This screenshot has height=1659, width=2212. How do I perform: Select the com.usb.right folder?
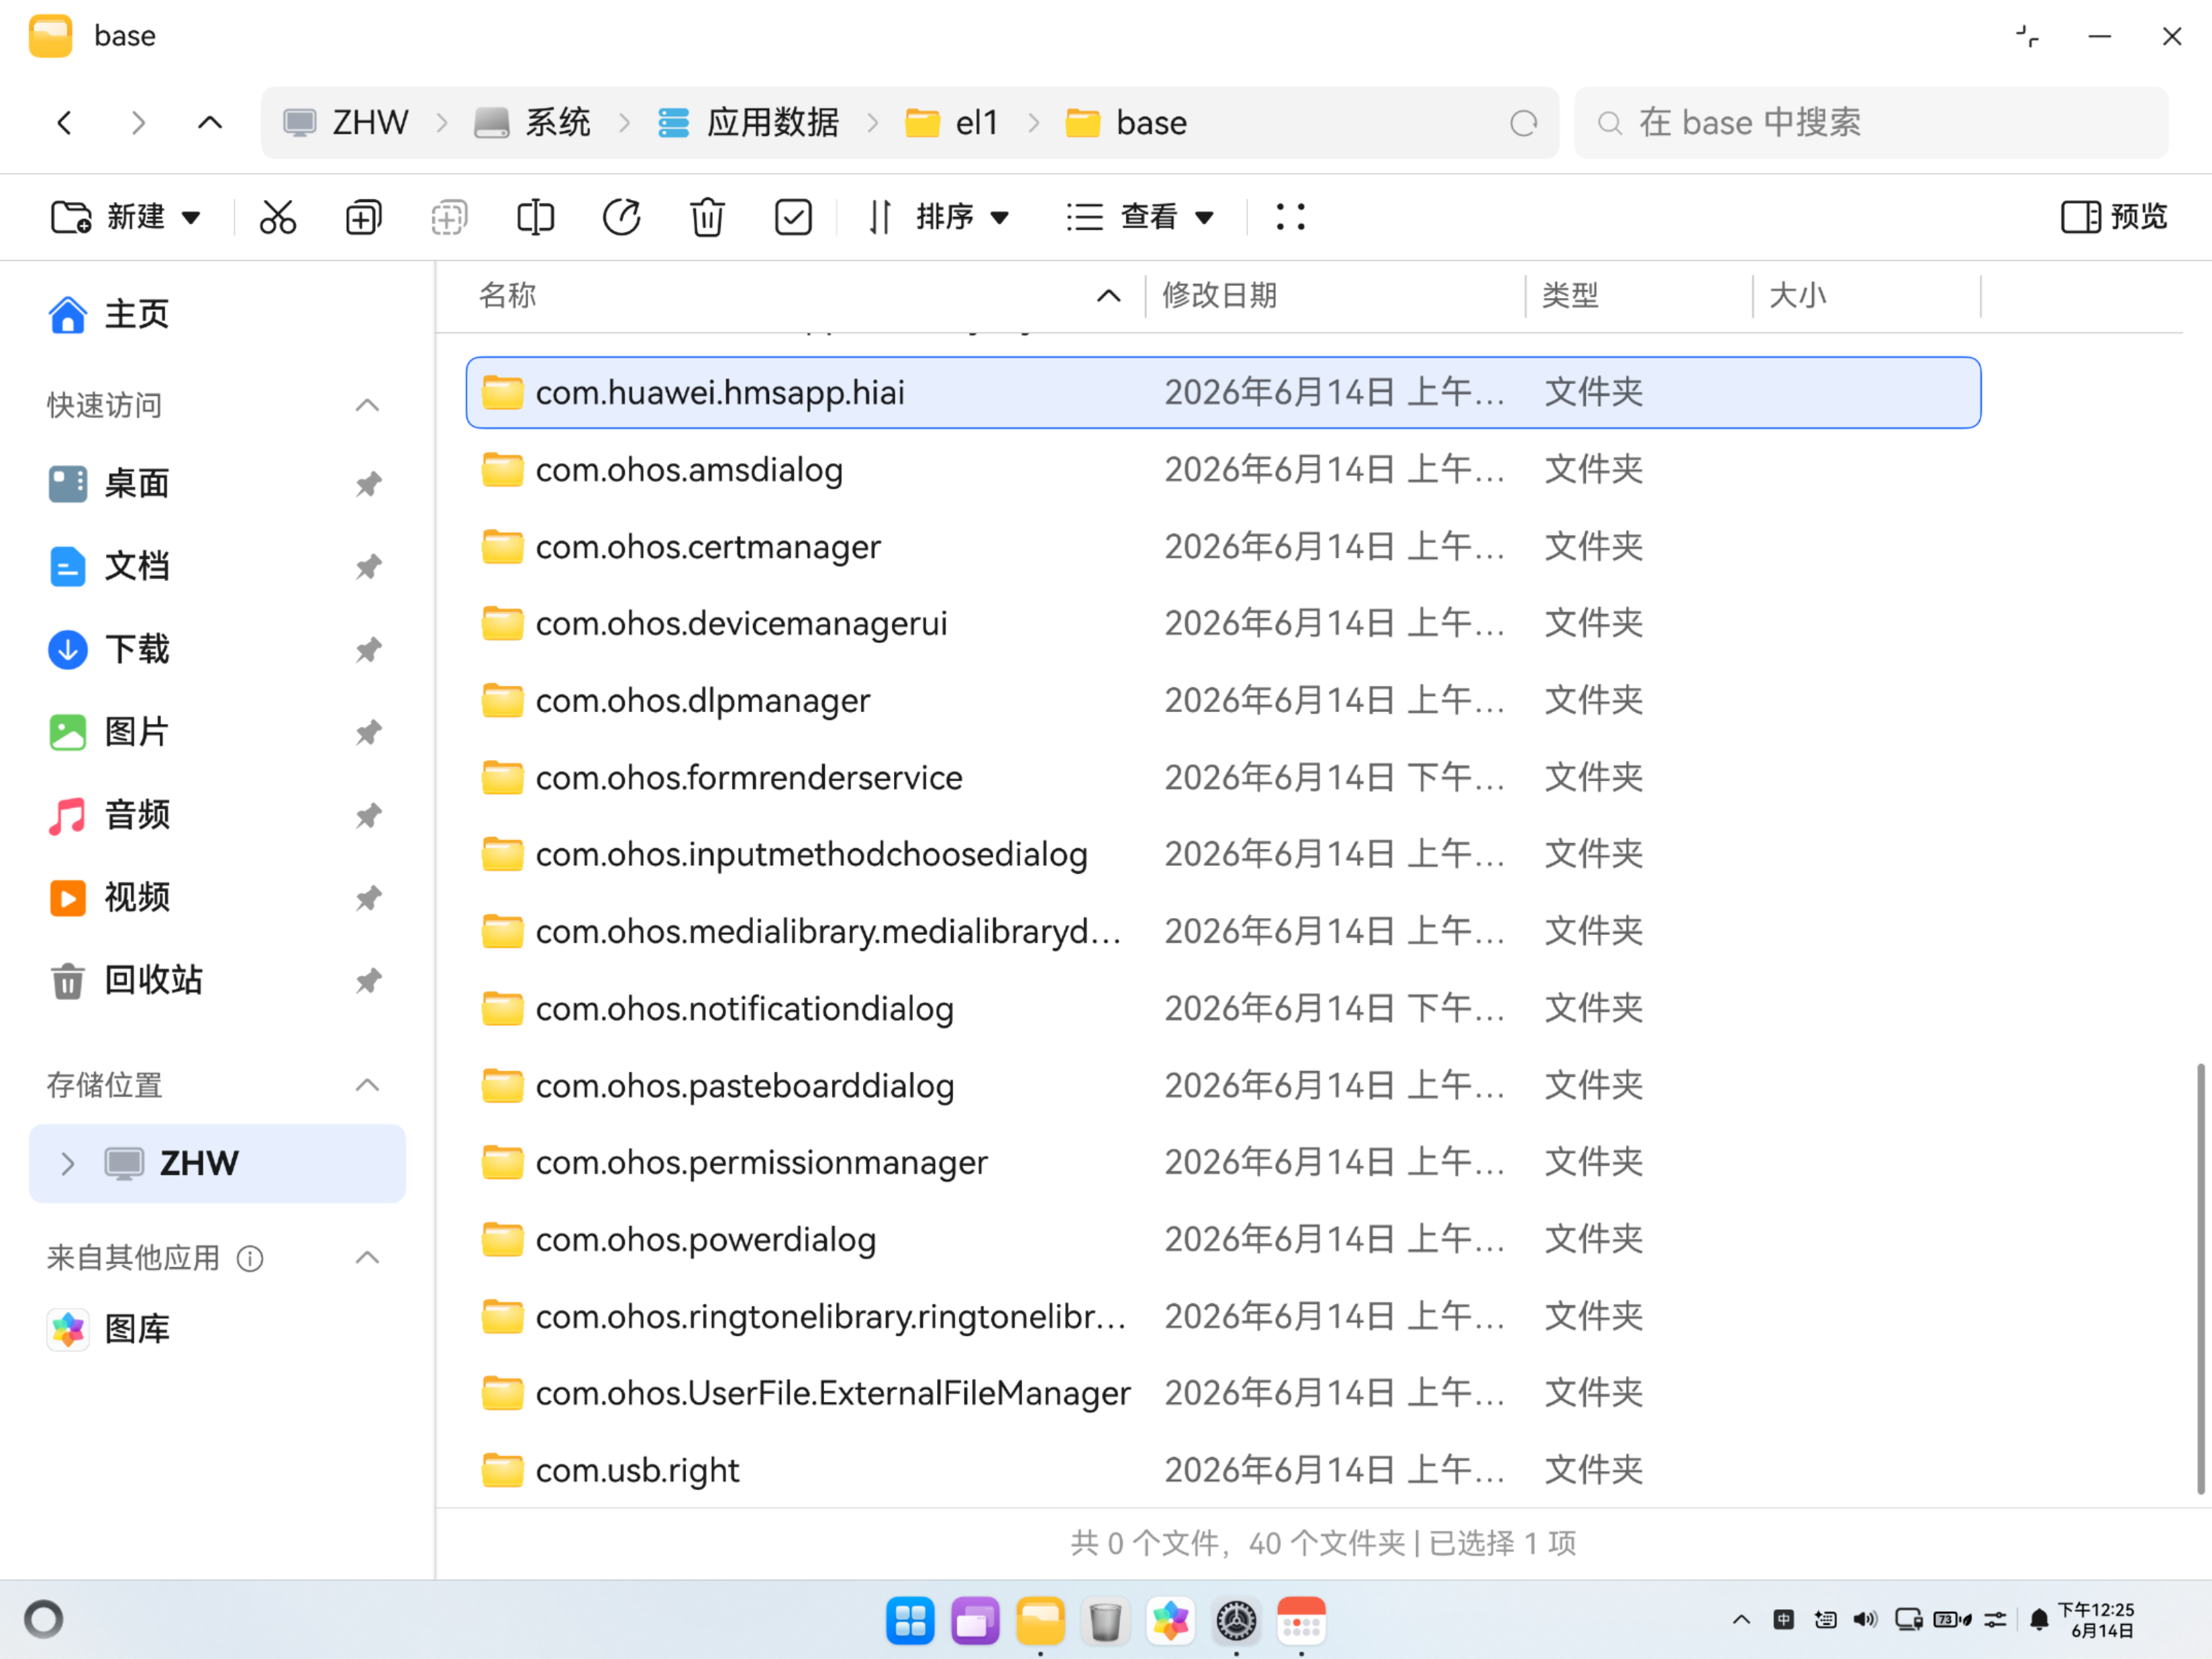pos(1223,1471)
